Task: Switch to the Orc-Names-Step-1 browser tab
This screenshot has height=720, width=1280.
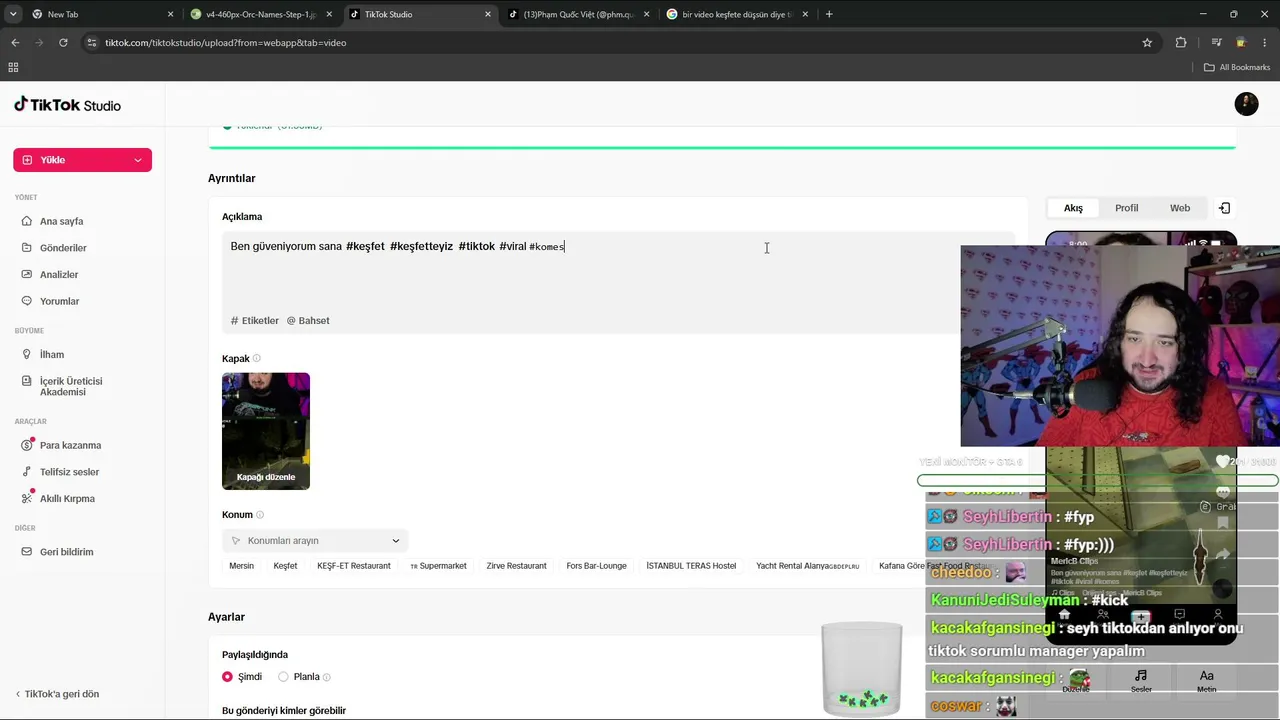Action: [260, 14]
